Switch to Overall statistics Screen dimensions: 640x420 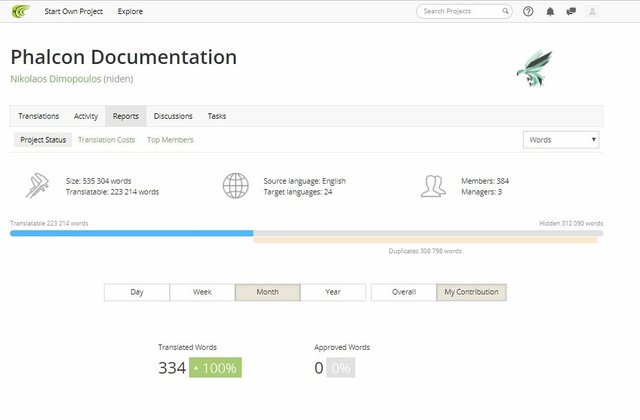(x=404, y=292)
